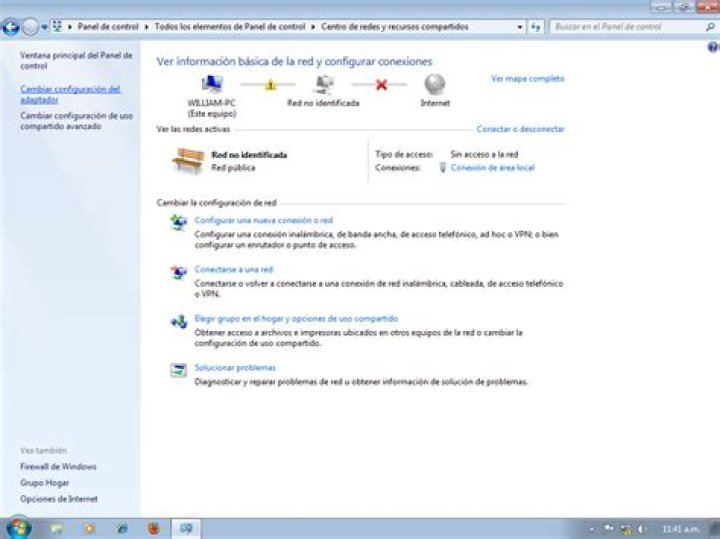The height and width of the screenshot is (539, 720).
Task: Click the volume speaker tray icon
Action: pos(641,529)
